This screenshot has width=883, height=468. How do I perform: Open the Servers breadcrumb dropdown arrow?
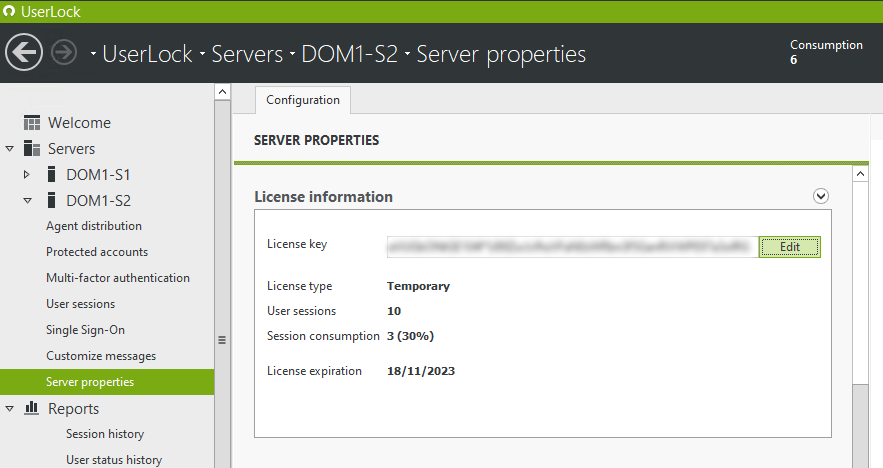[202, 54]
